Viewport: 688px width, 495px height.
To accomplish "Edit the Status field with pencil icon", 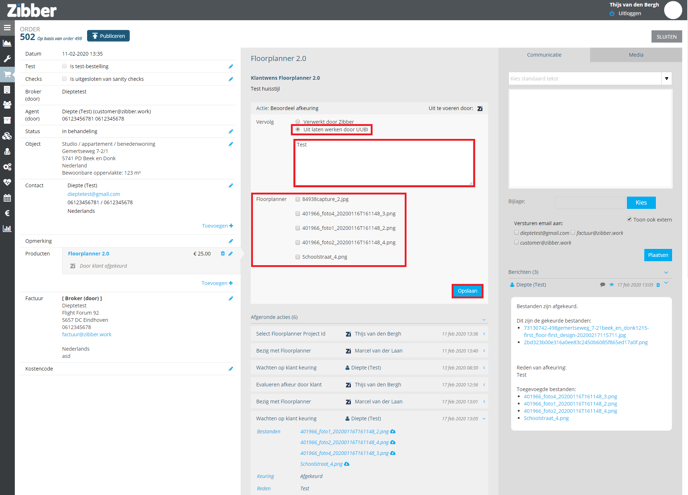I will coord(231,131).
